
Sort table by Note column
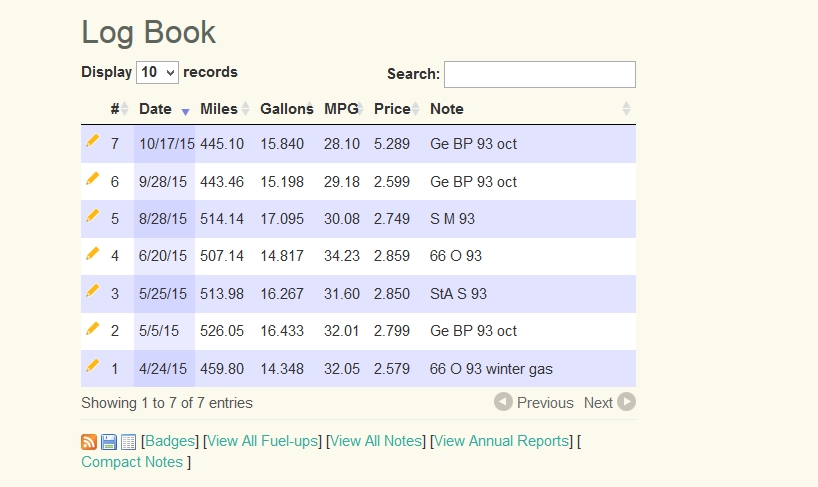[530, 109]
